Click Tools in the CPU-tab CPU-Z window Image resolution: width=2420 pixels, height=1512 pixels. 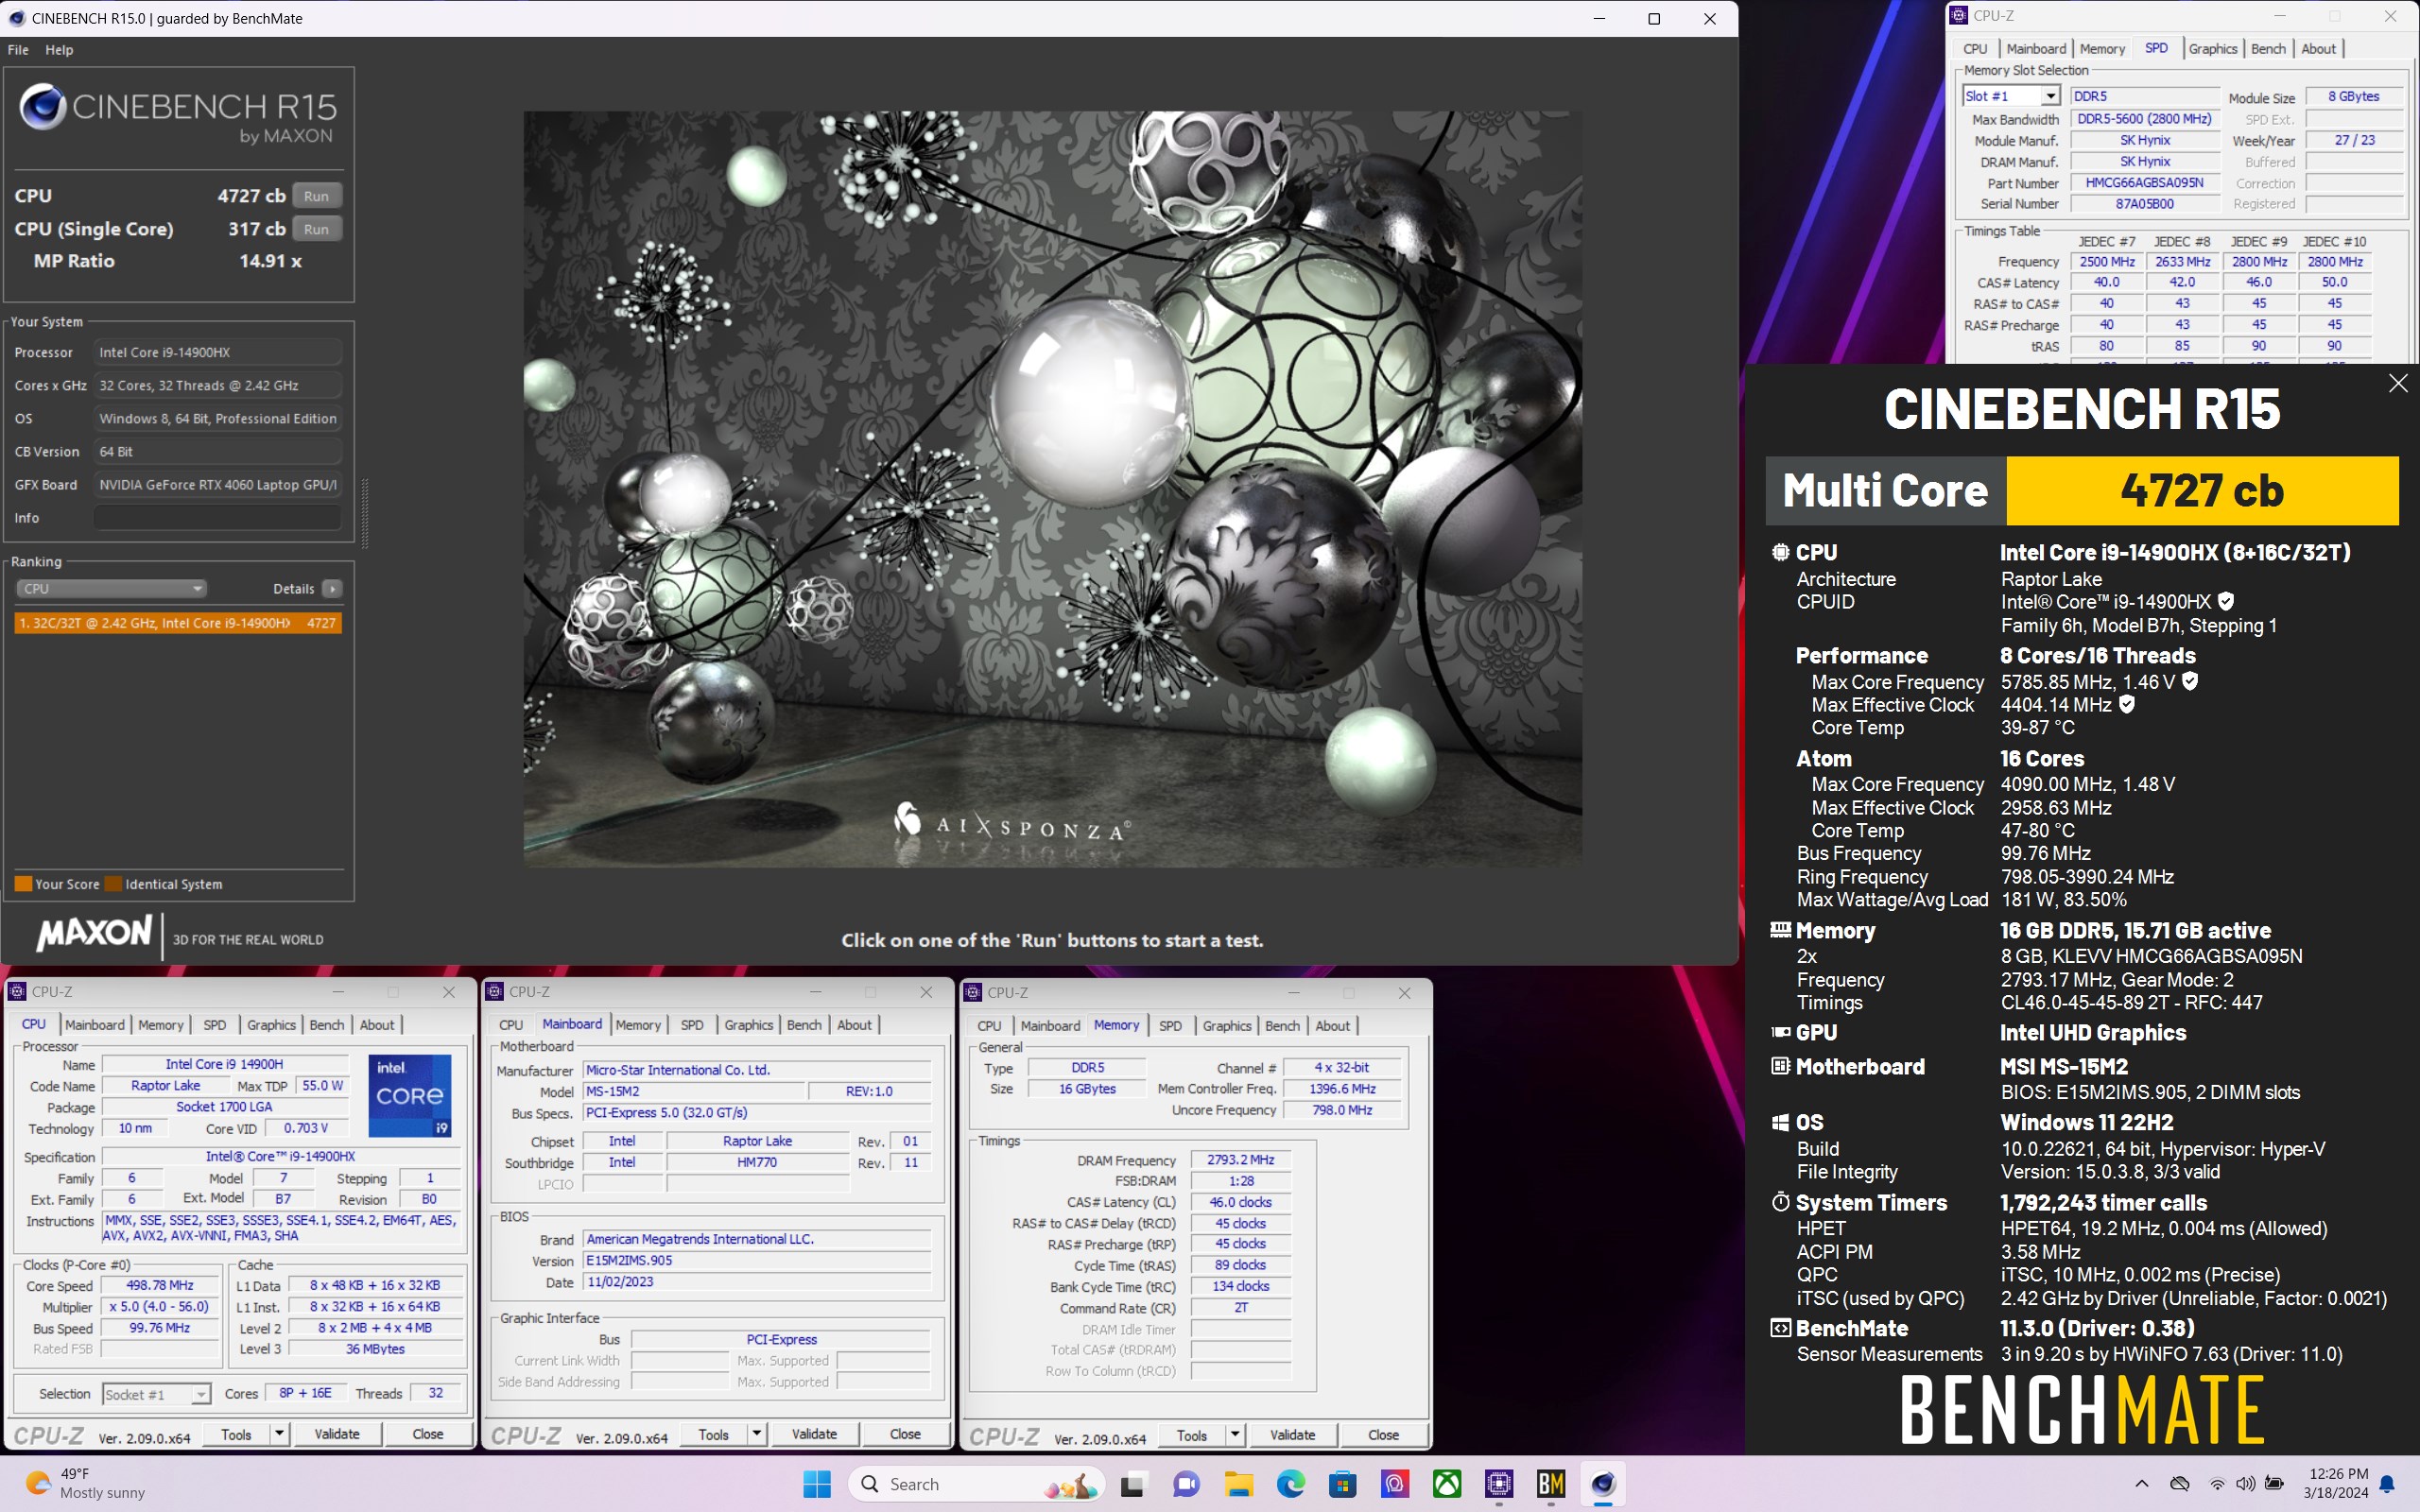237,1434
